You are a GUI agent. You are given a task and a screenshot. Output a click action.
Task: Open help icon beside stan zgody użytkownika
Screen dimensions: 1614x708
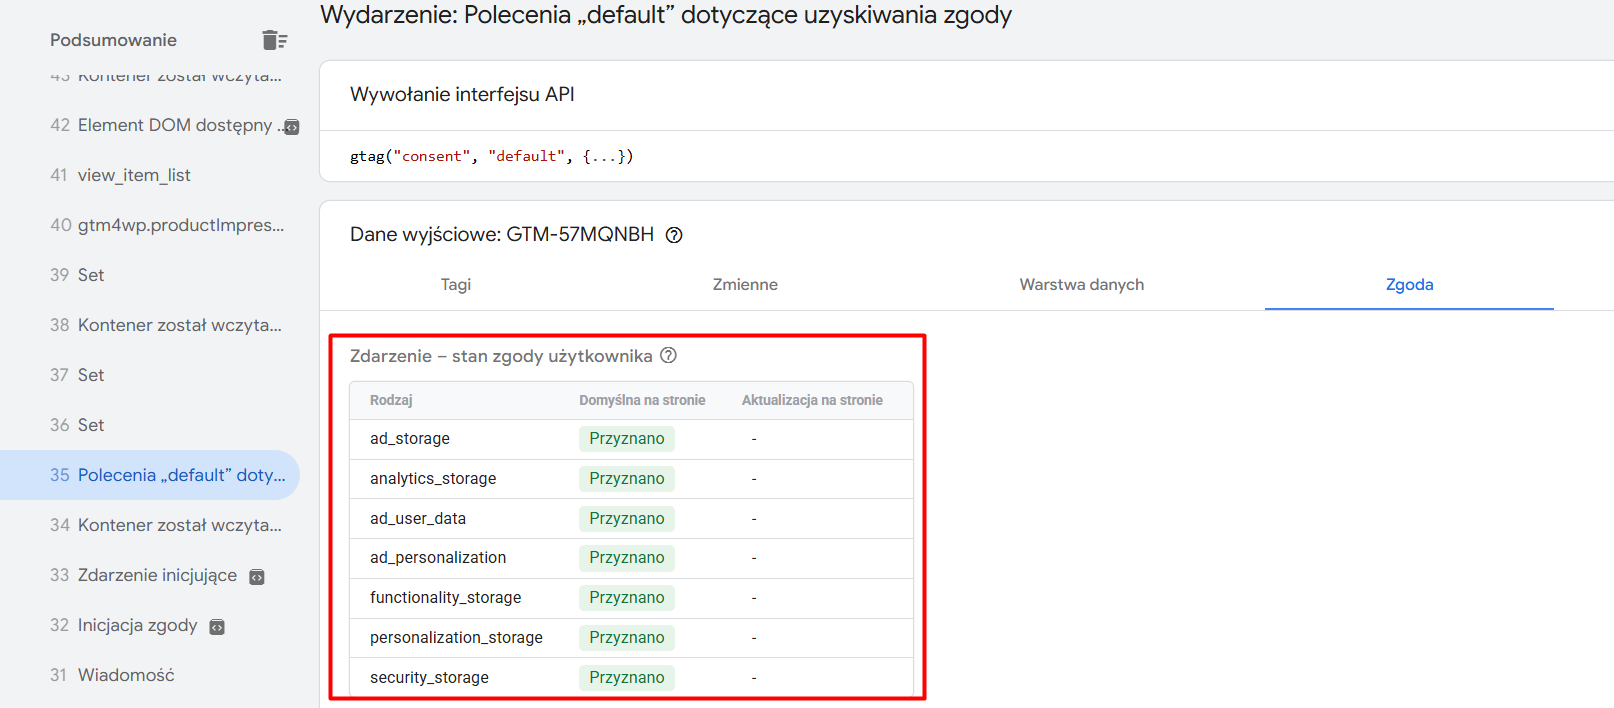669,355
